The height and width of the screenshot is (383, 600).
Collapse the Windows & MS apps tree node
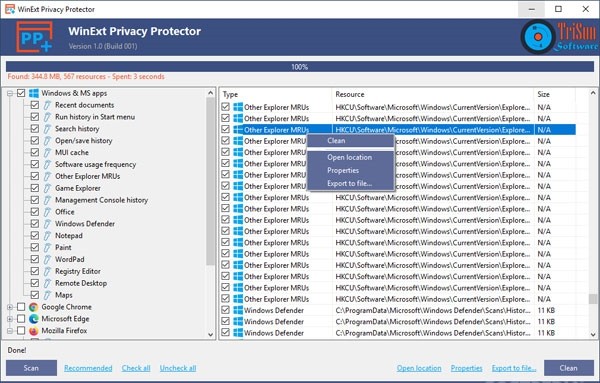click(x=10, y=93)
